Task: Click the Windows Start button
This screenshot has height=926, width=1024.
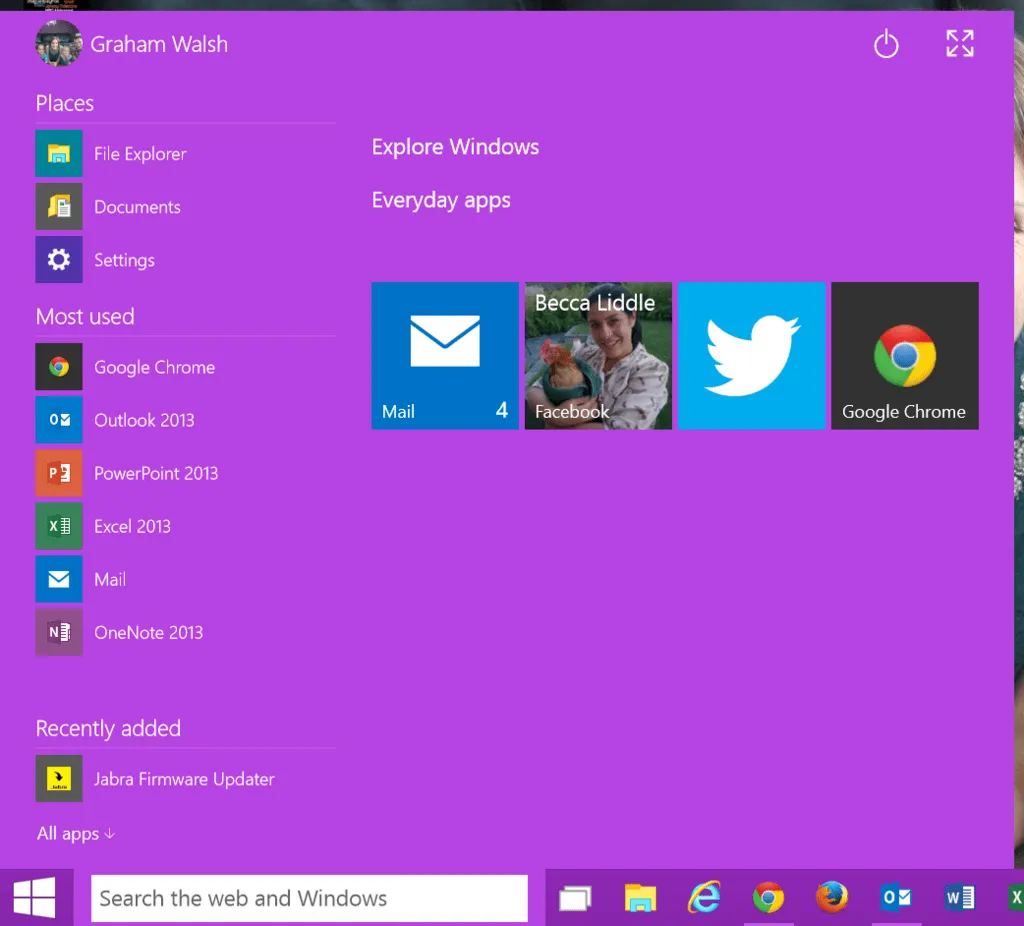Action: pos(35,898)
